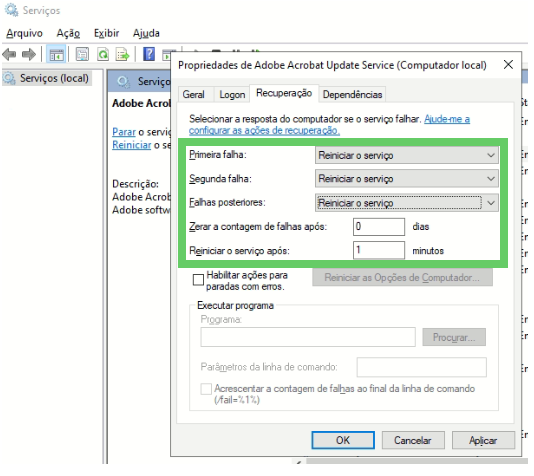
Task: Select Serviços (local) in the tree
Action: click(54, 78)
